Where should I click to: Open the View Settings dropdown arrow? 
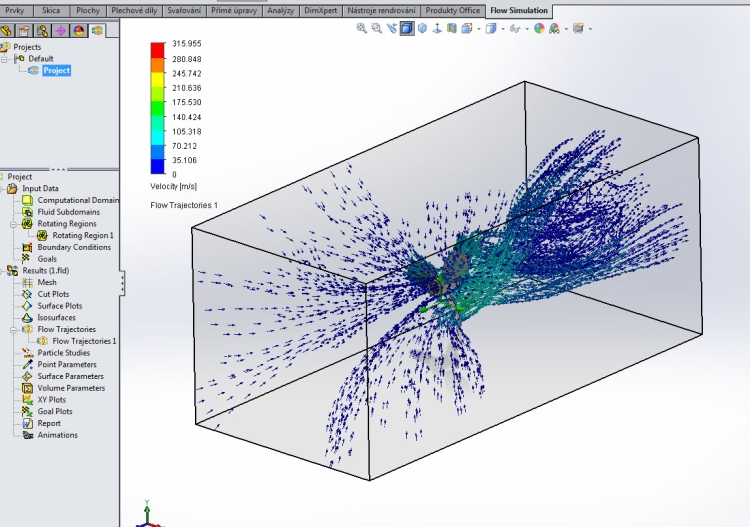[590, 29]
